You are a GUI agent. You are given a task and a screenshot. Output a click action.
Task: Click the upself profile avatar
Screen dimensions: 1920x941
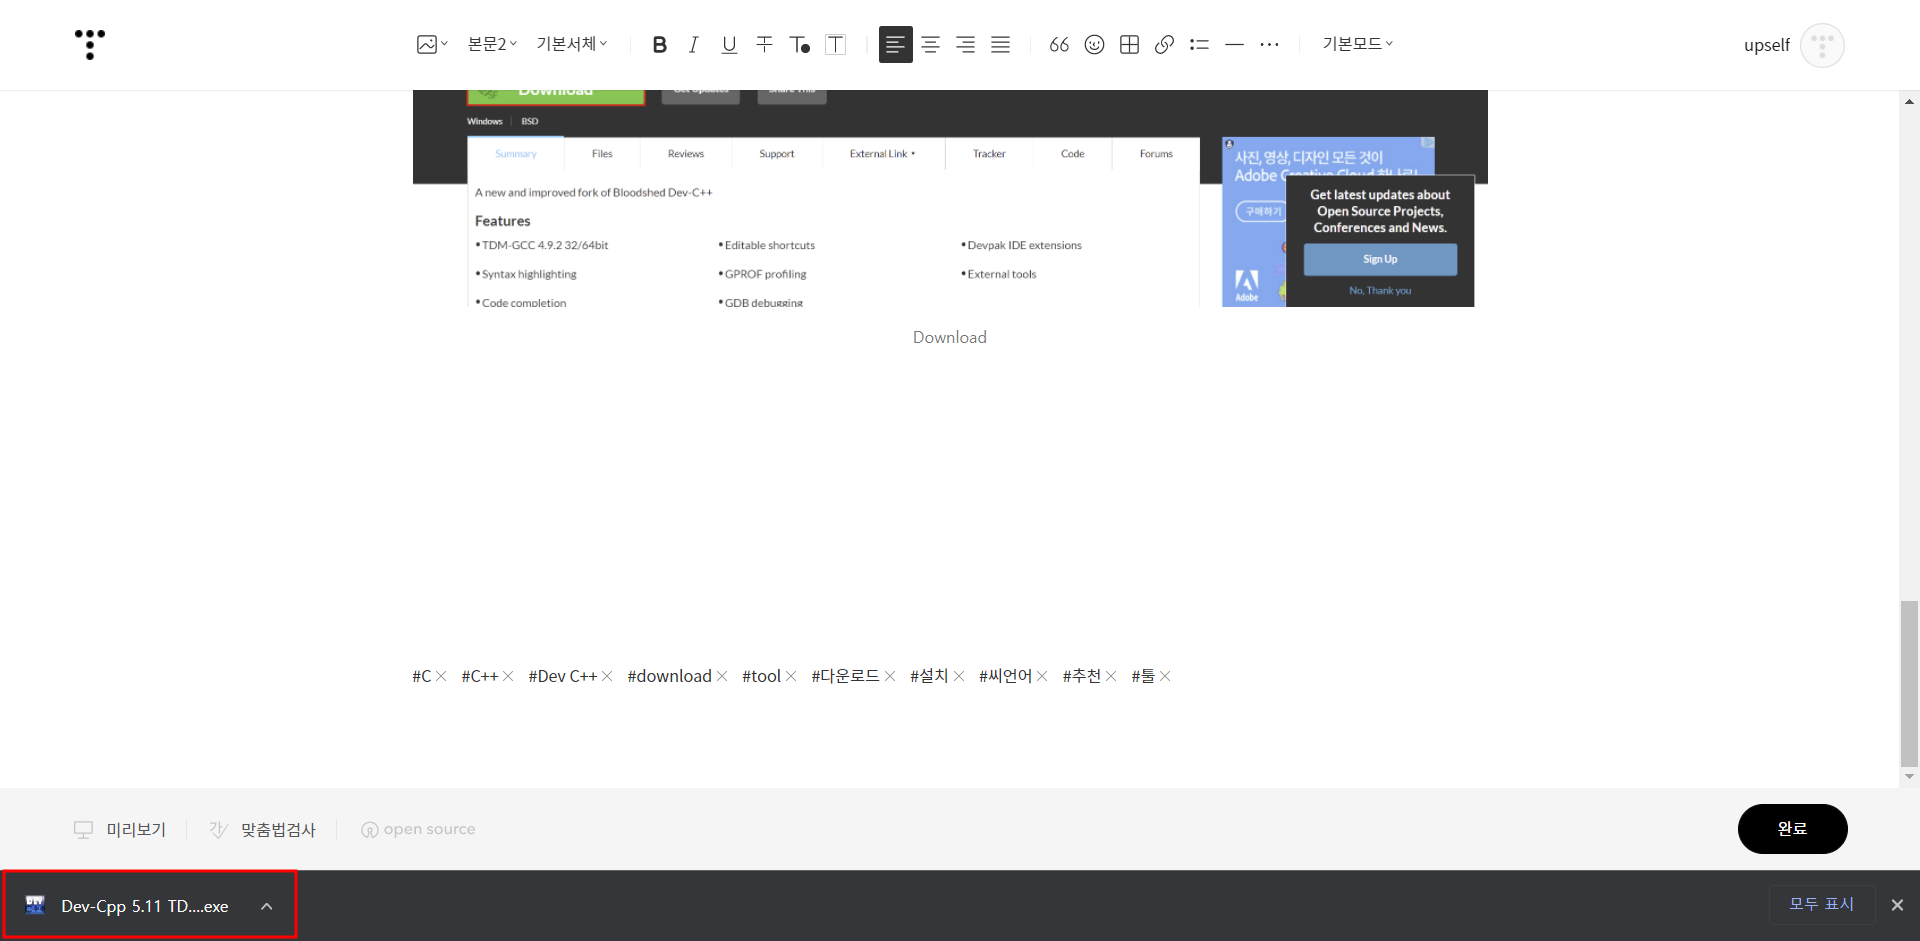coord(1822,45)
